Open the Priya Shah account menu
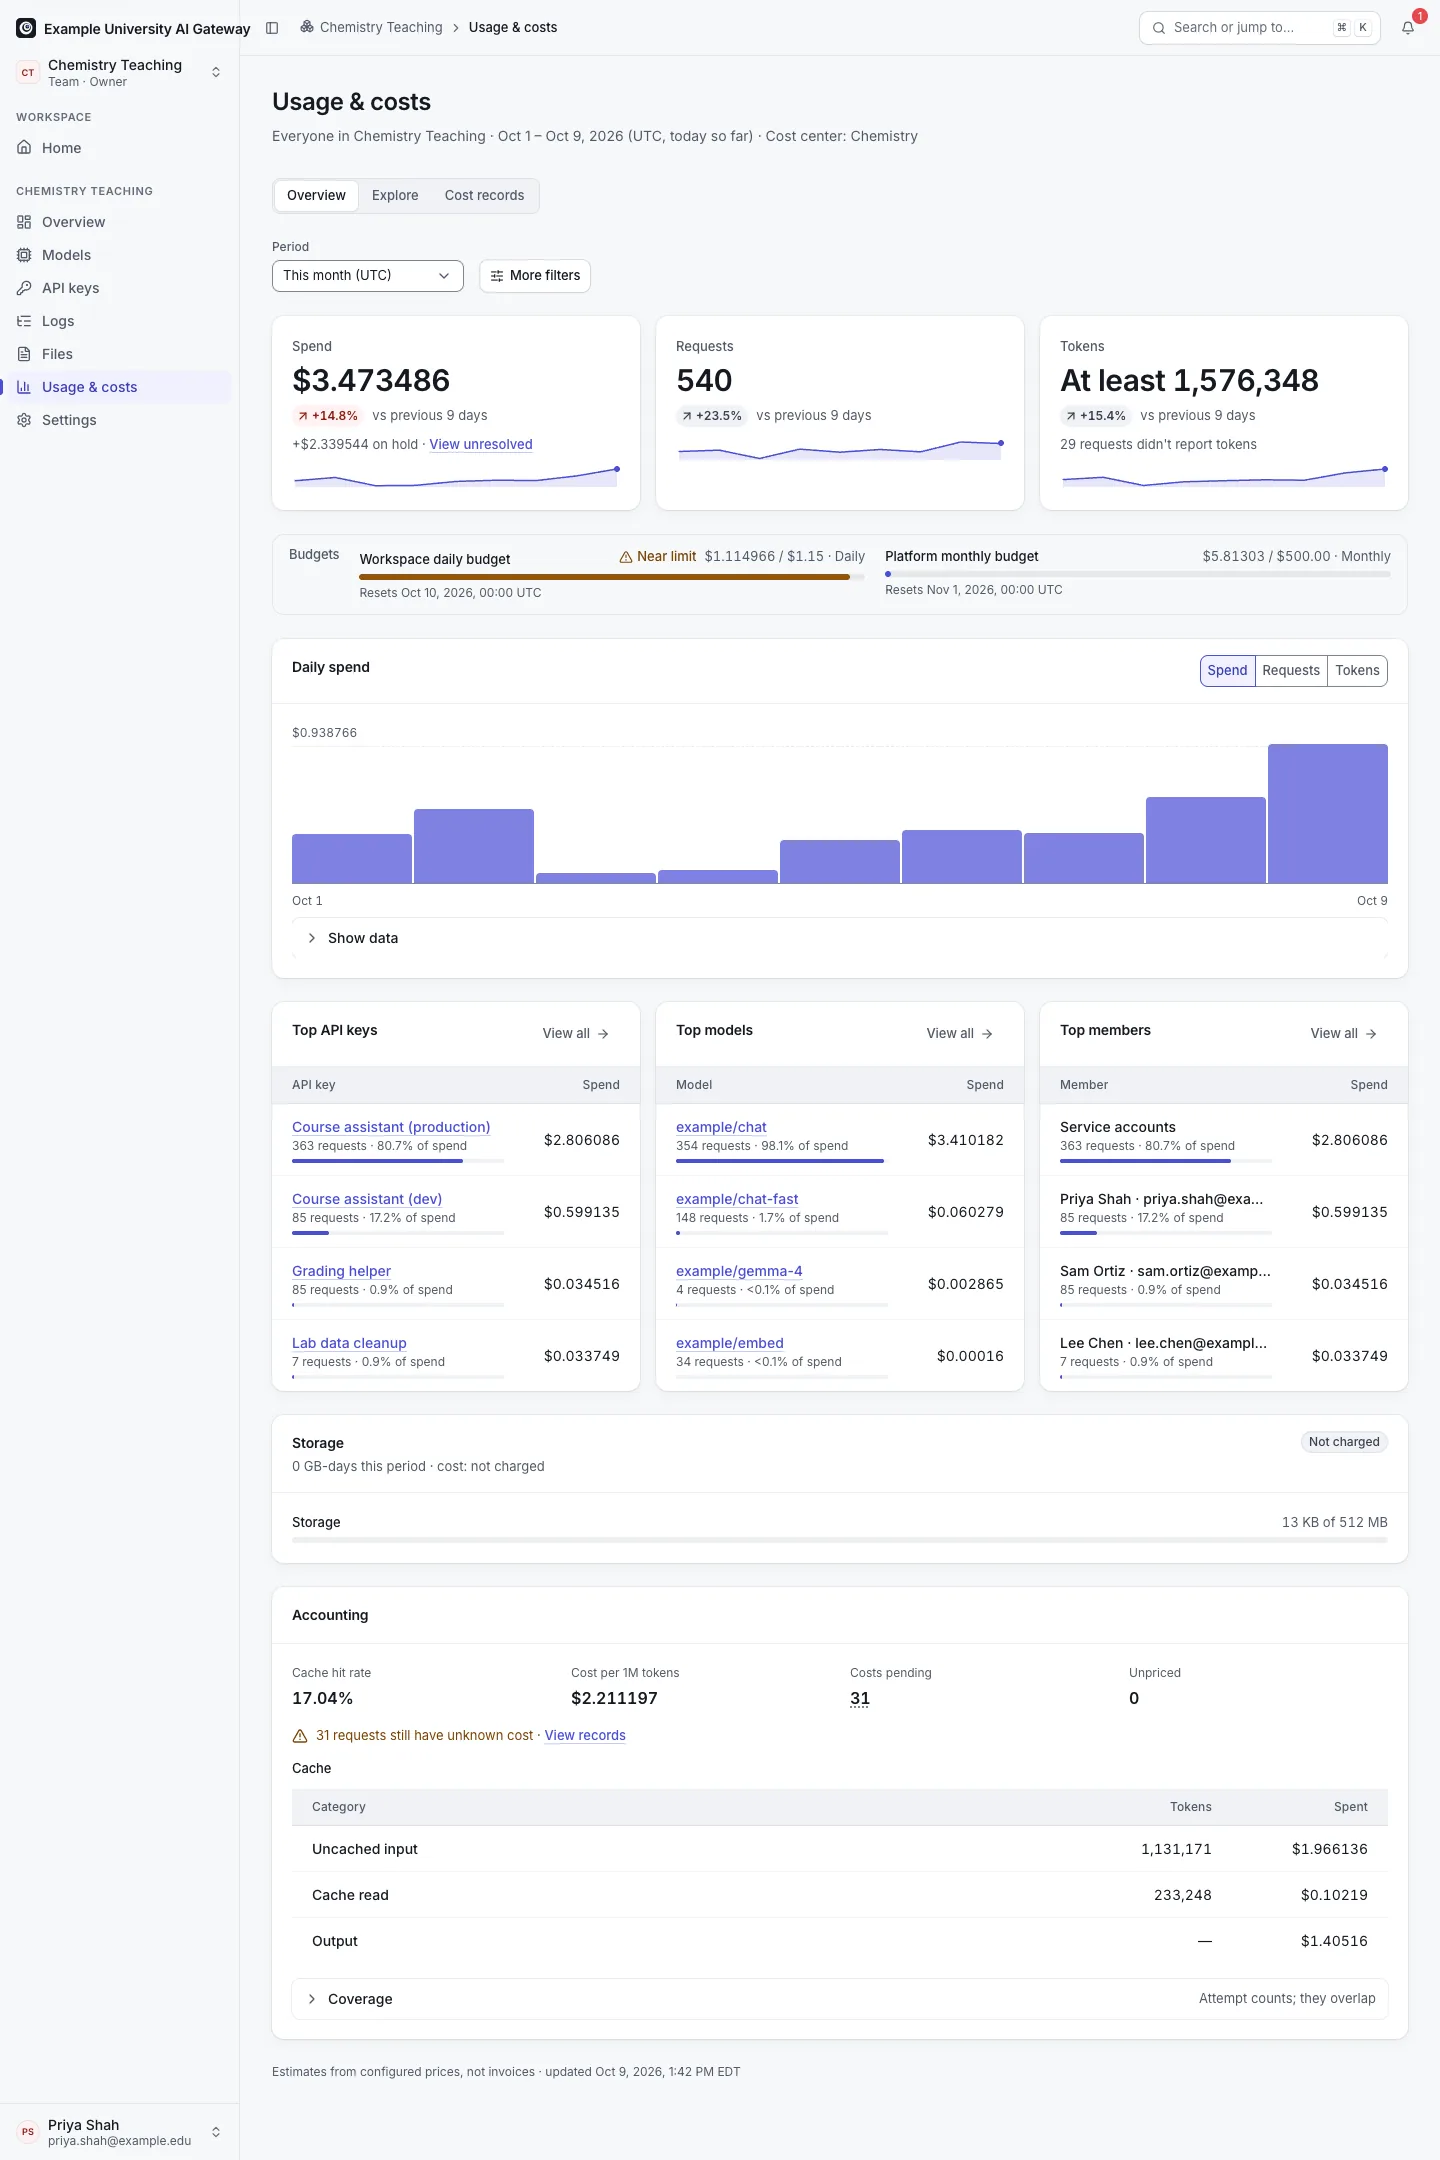This screenshot has height=2160, width=1440. pyautogui.click(x=120, y=2132)
